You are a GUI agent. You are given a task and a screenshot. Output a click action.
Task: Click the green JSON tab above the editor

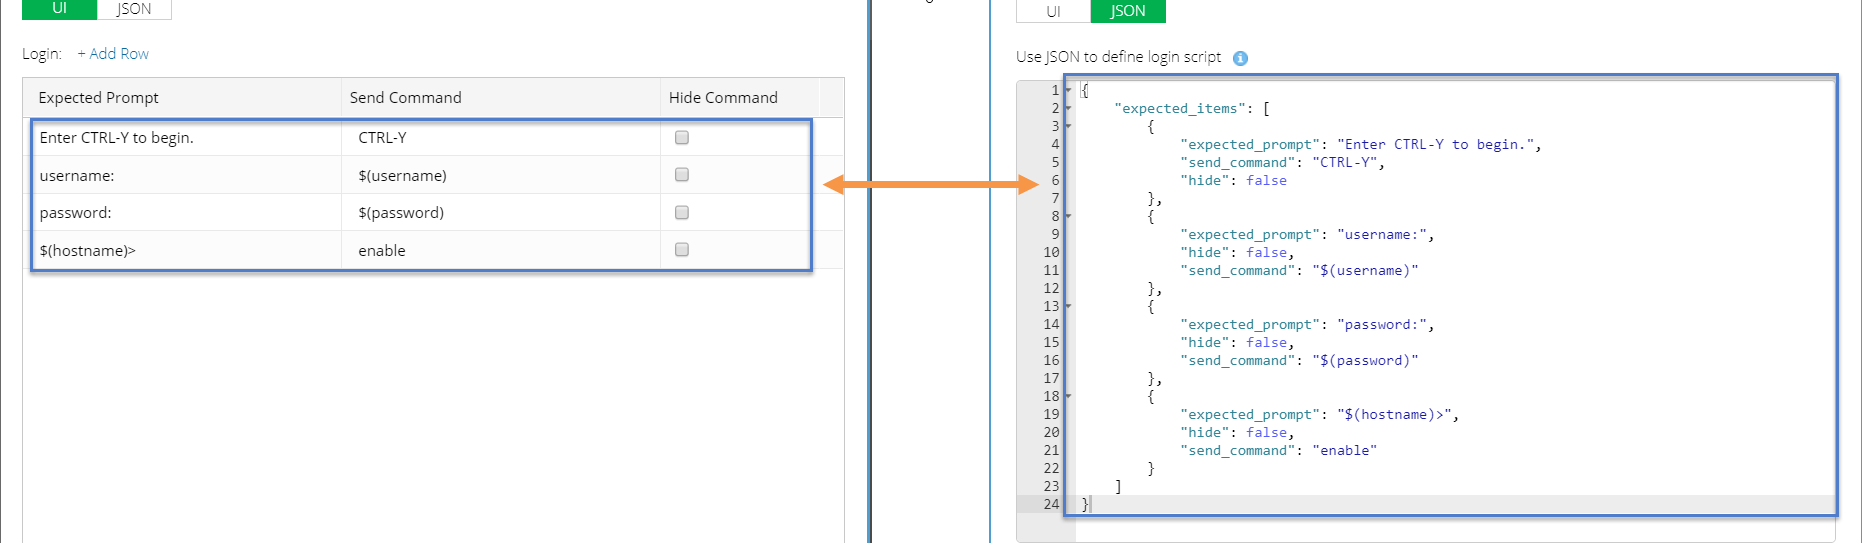click(1127, 11)
